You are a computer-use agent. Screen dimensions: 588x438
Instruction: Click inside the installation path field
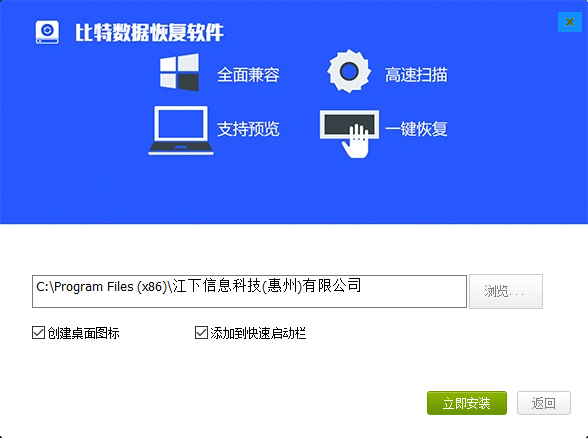249,291
